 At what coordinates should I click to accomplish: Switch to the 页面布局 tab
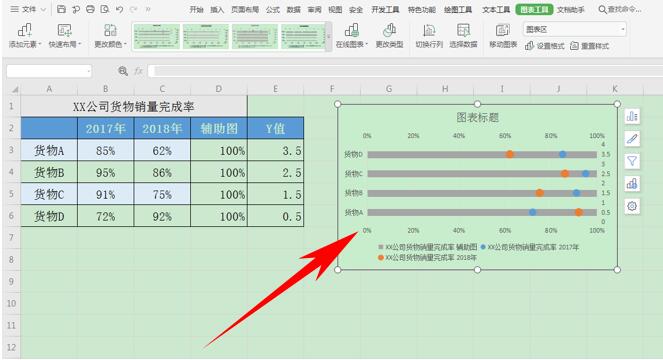[245, 9]
